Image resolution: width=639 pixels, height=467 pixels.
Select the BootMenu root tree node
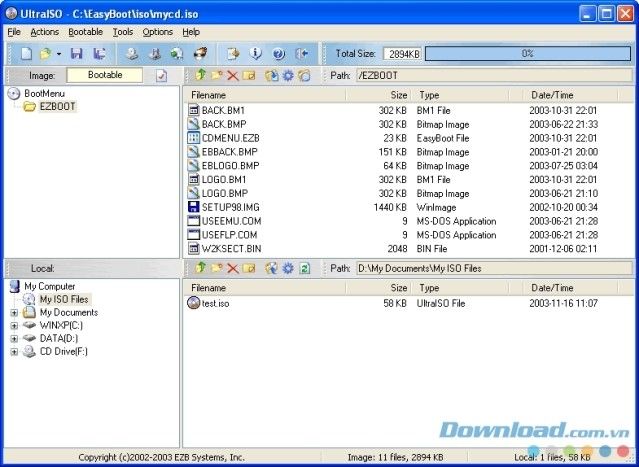point(44,93)
